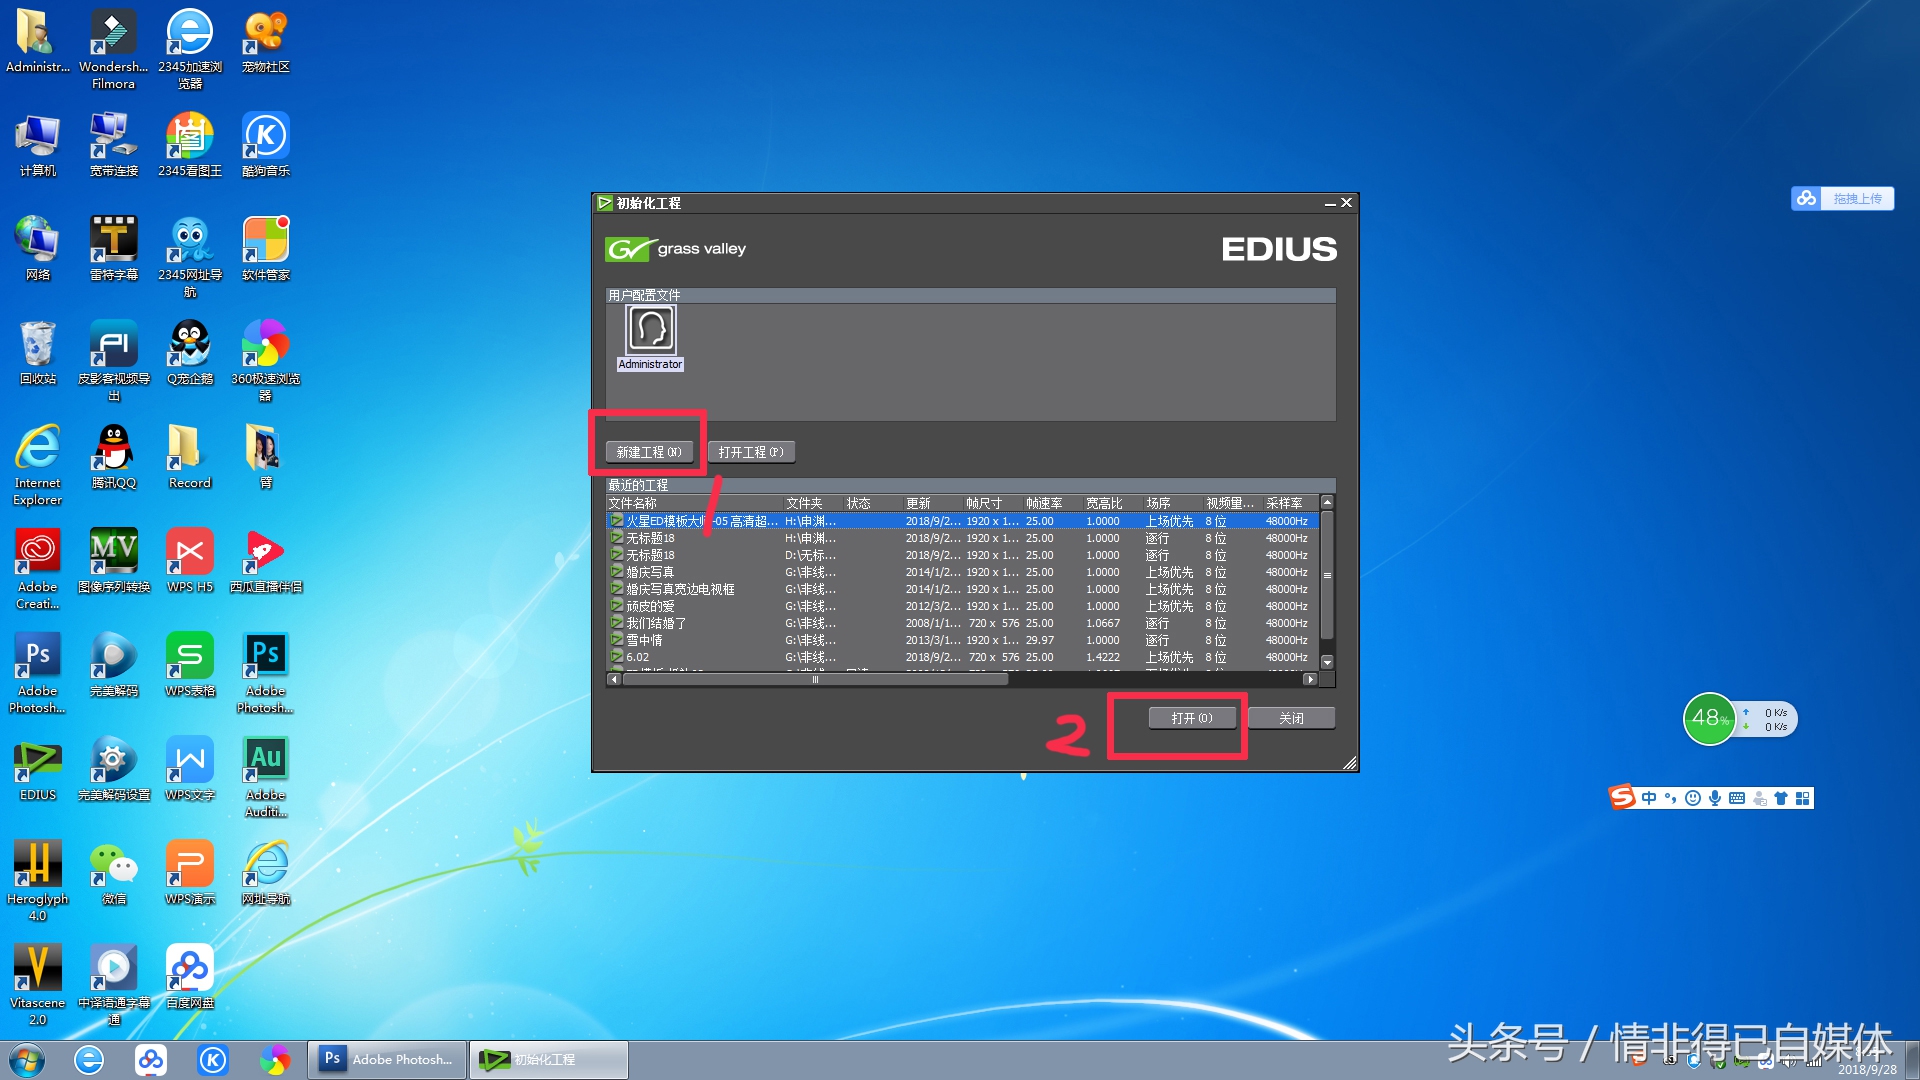Toggle Chinese/English input mode on the Sogou bar

1648,798
